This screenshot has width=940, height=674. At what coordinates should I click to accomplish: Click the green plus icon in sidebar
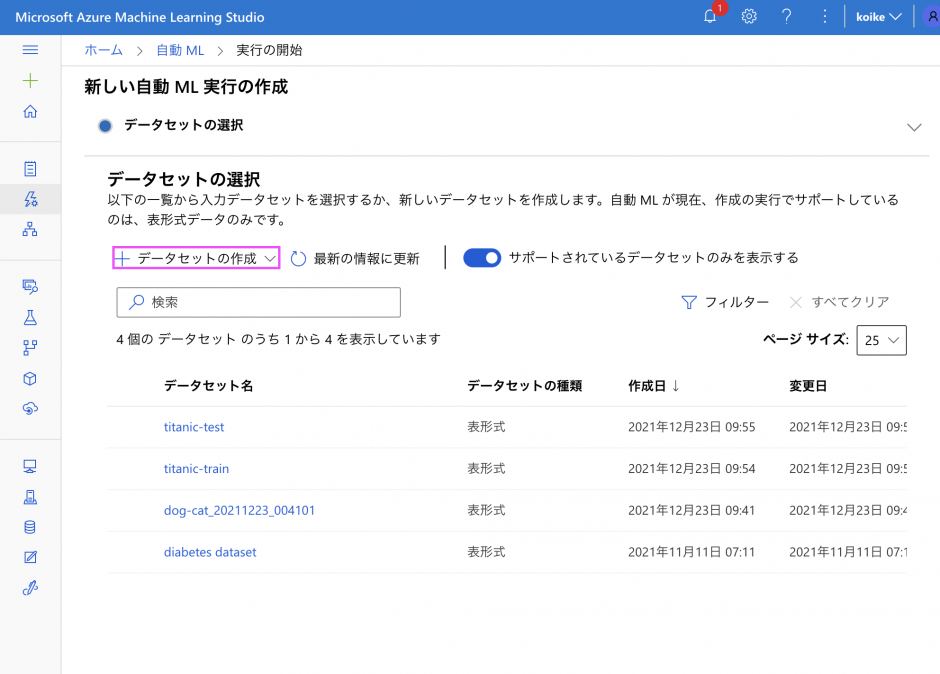pos(30,81)
